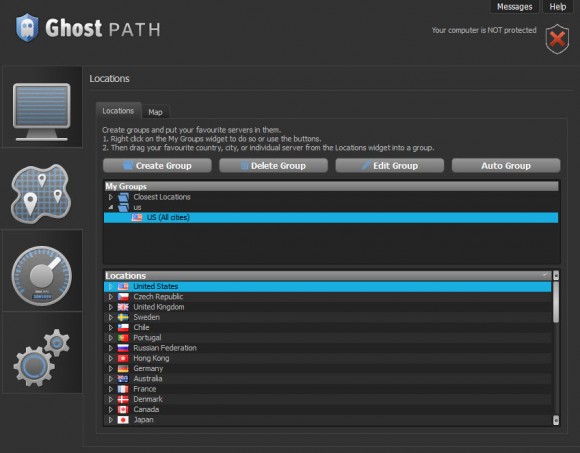This screenshot has height=453, width=580.
Task: Click the US flag in My Groups
Action: (136, 217)
